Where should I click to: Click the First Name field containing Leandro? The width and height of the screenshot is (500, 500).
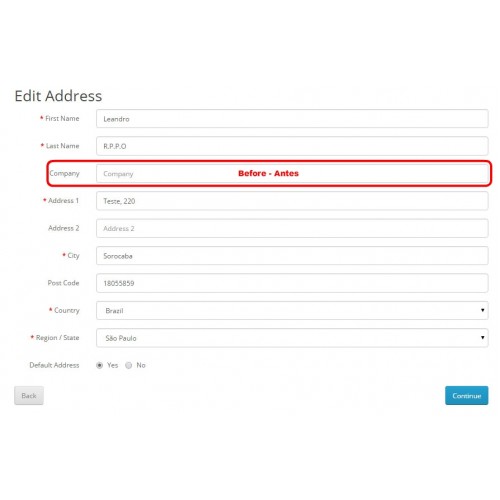pyautogui.click(x=292, y=119)
